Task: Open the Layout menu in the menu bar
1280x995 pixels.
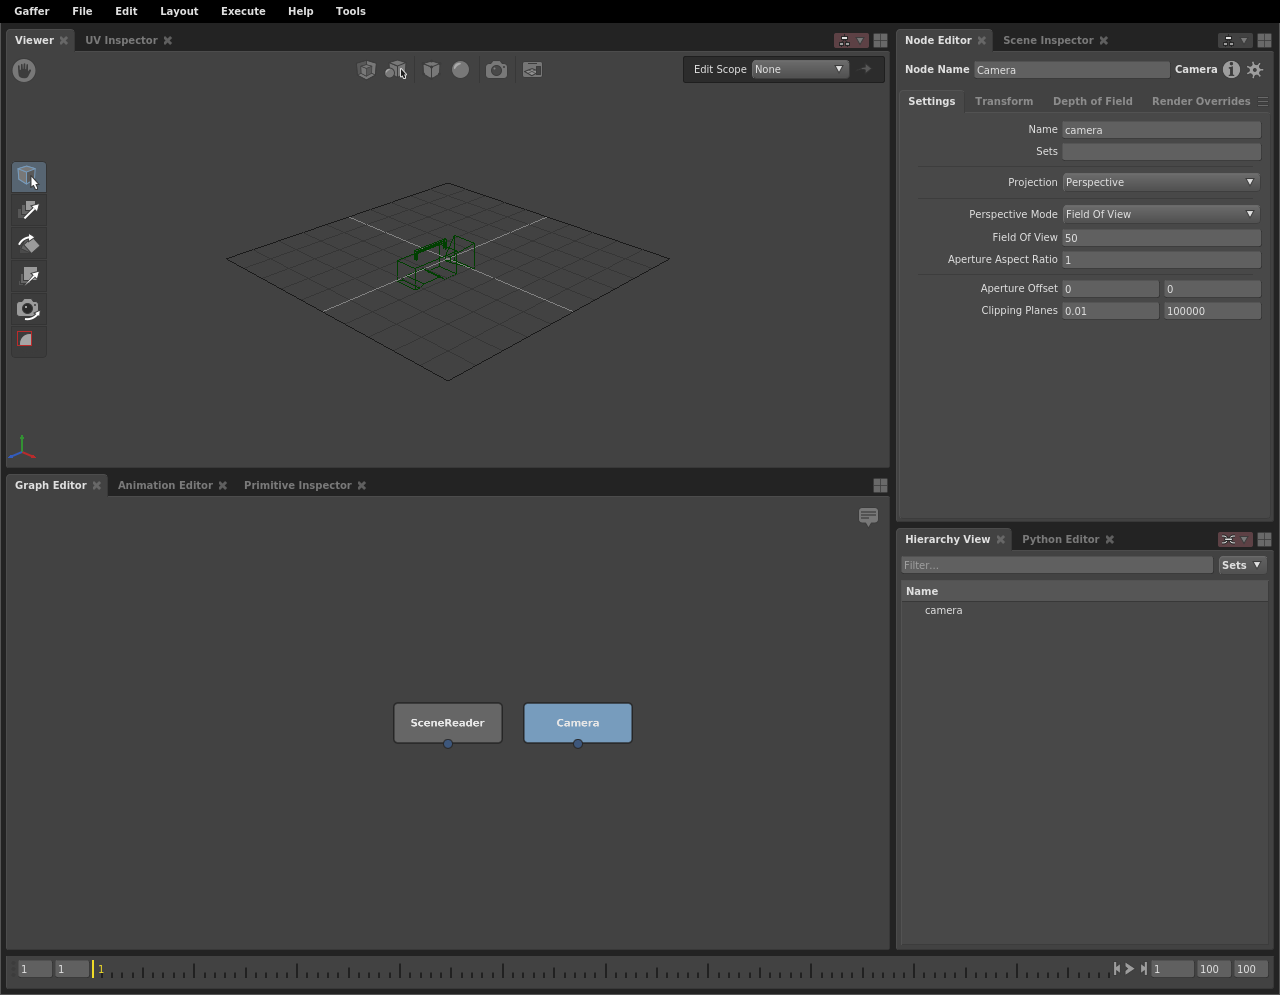Action: [179, 11]
